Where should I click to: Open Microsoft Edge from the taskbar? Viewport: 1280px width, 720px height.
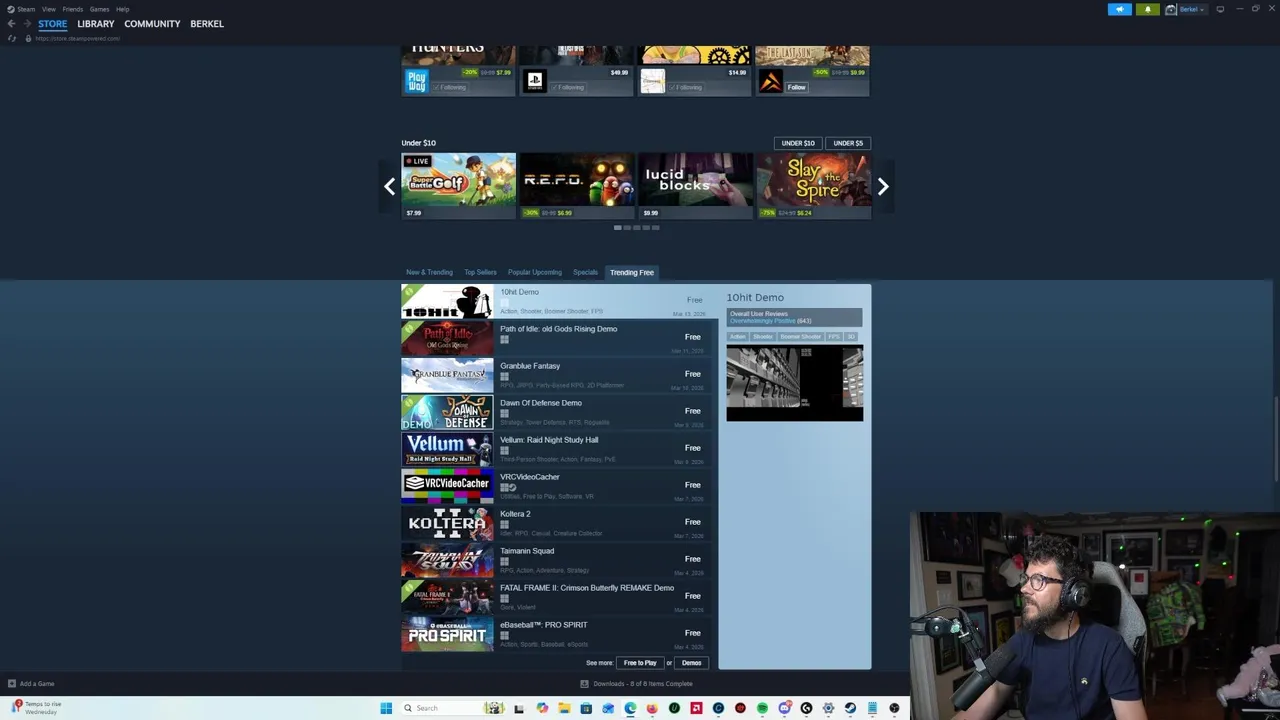630,708
